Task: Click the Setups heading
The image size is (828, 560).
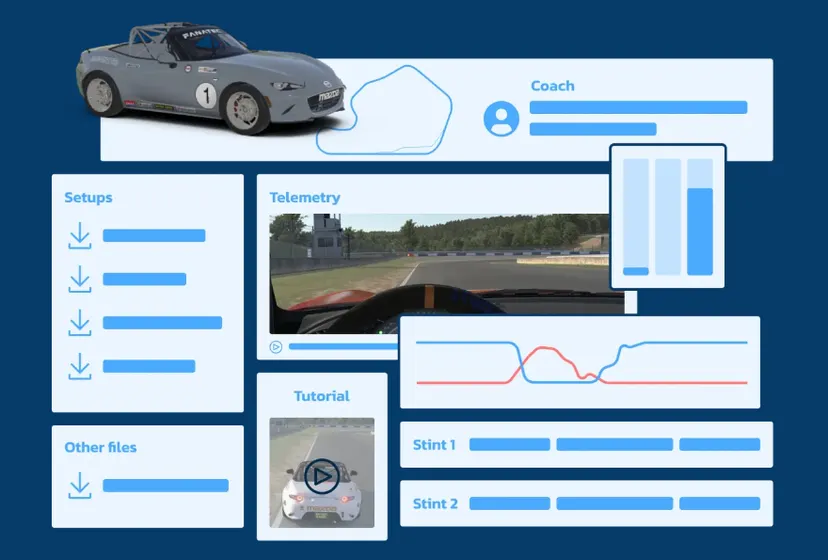Action: coord(88,198)
